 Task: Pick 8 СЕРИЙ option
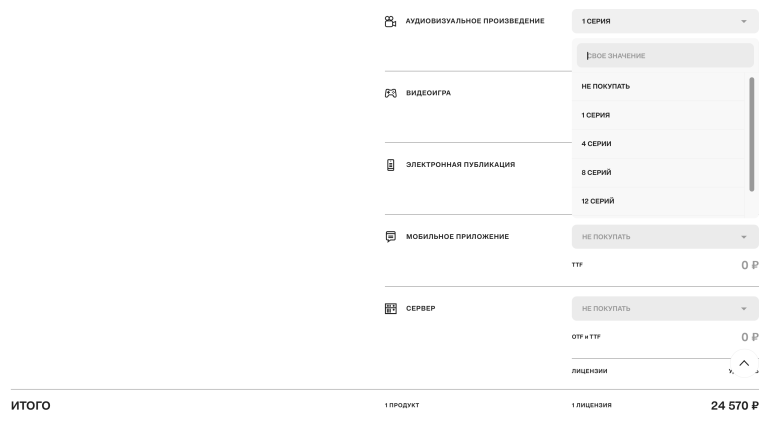pos(658,173)
